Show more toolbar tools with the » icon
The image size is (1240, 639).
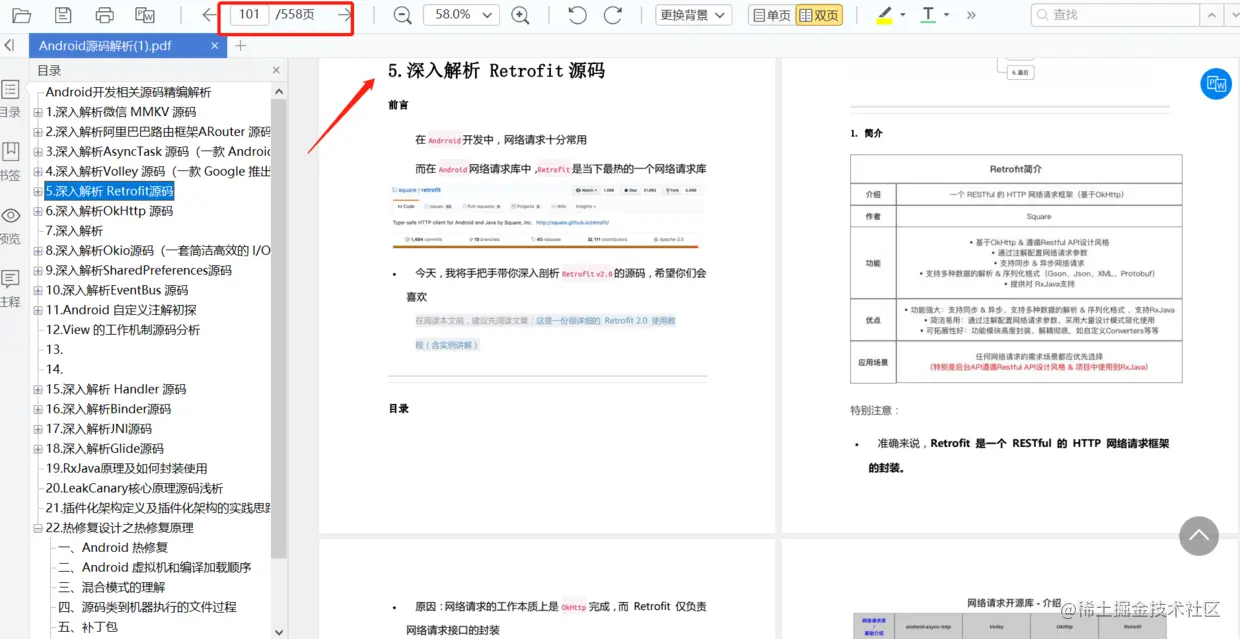click(x=971, y=15)
